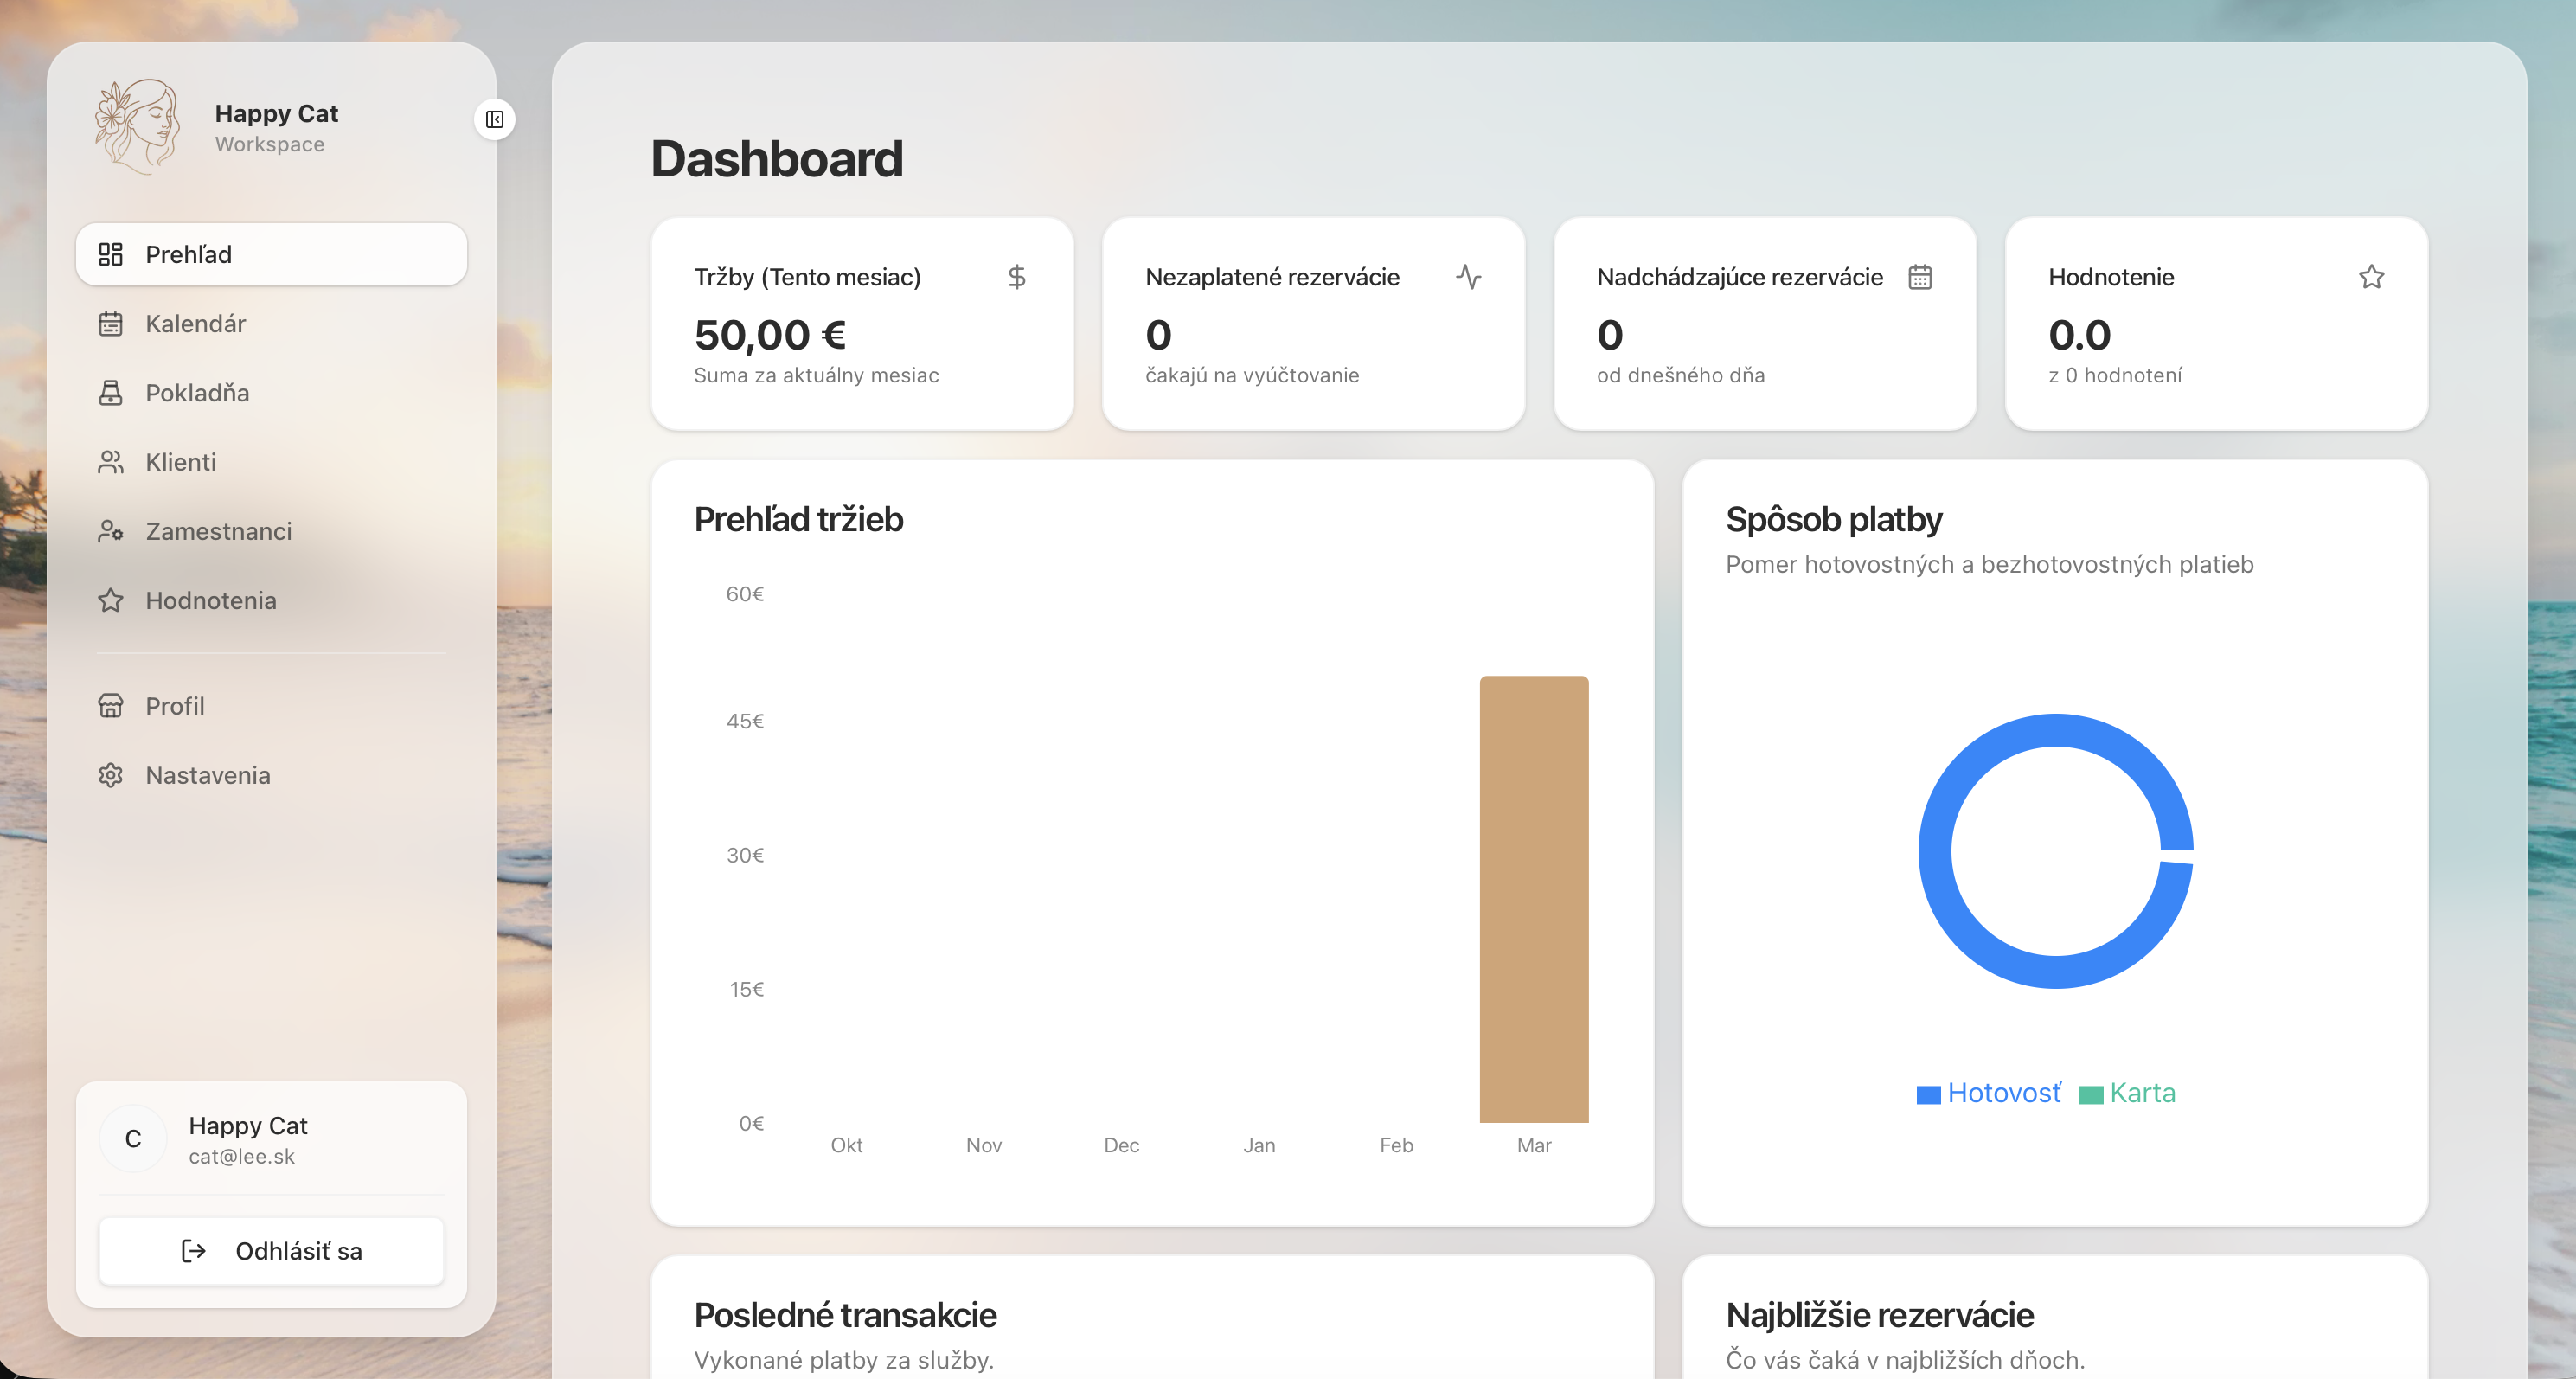Collapse the sidebar using the panel toggle
The width and height of the screenshot is (2576, 1379).
pyautogui.click(x=494, y=119)
